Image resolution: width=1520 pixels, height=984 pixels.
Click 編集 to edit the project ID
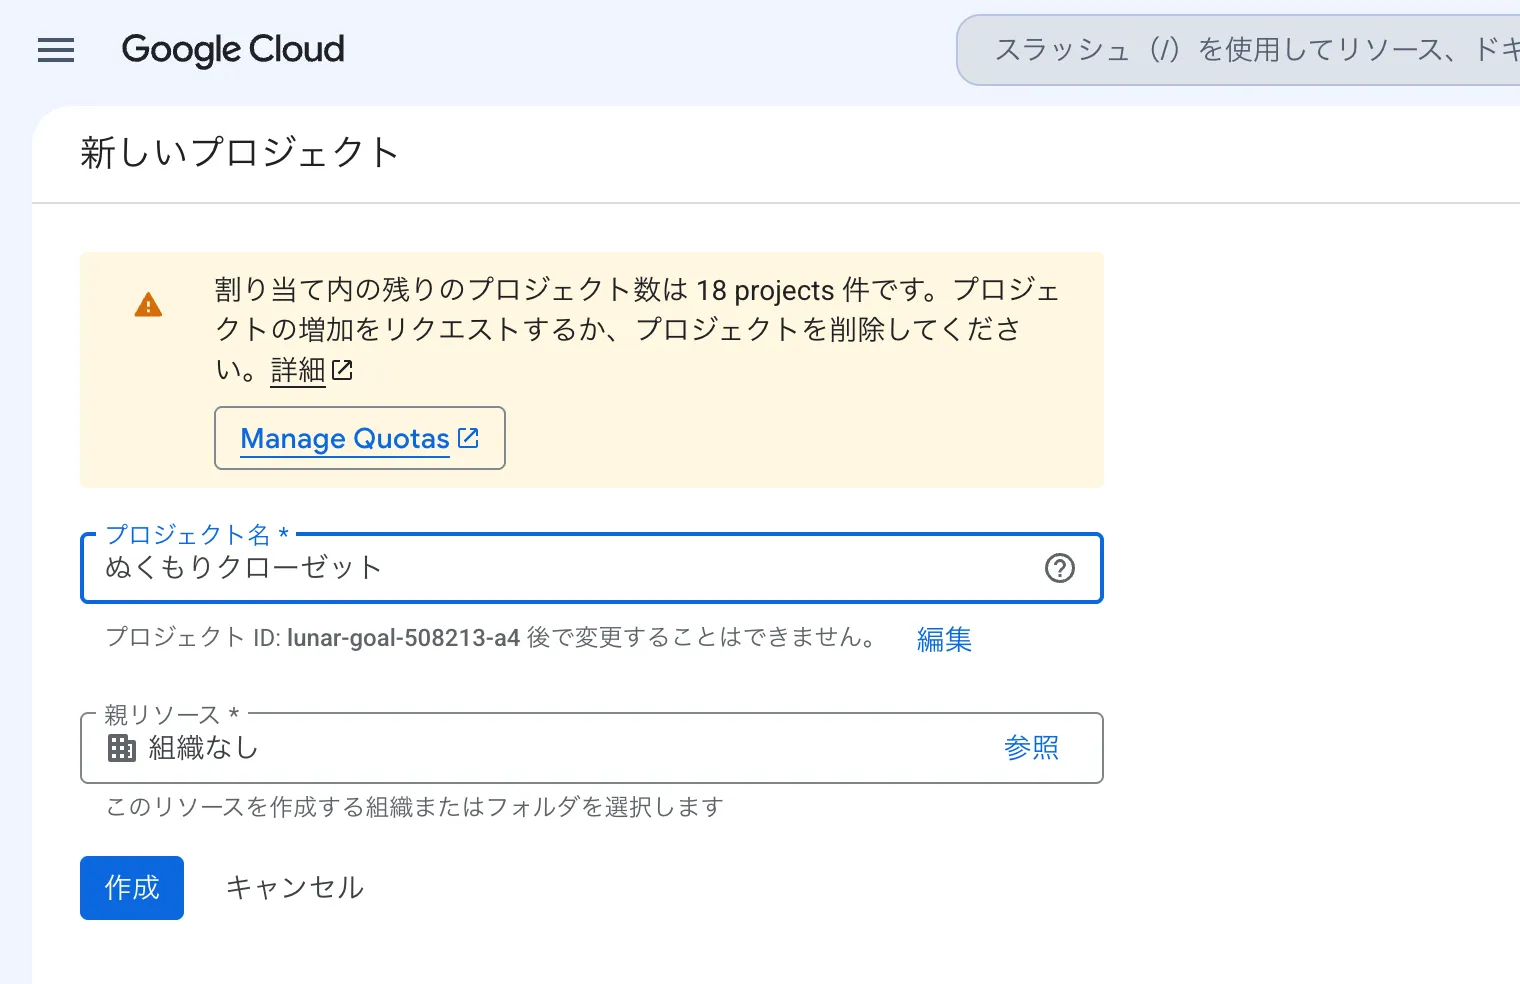tap(944, 639)
